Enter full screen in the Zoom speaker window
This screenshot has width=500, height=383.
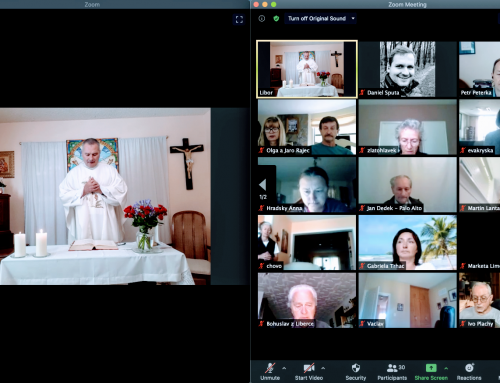coord(239,19)
